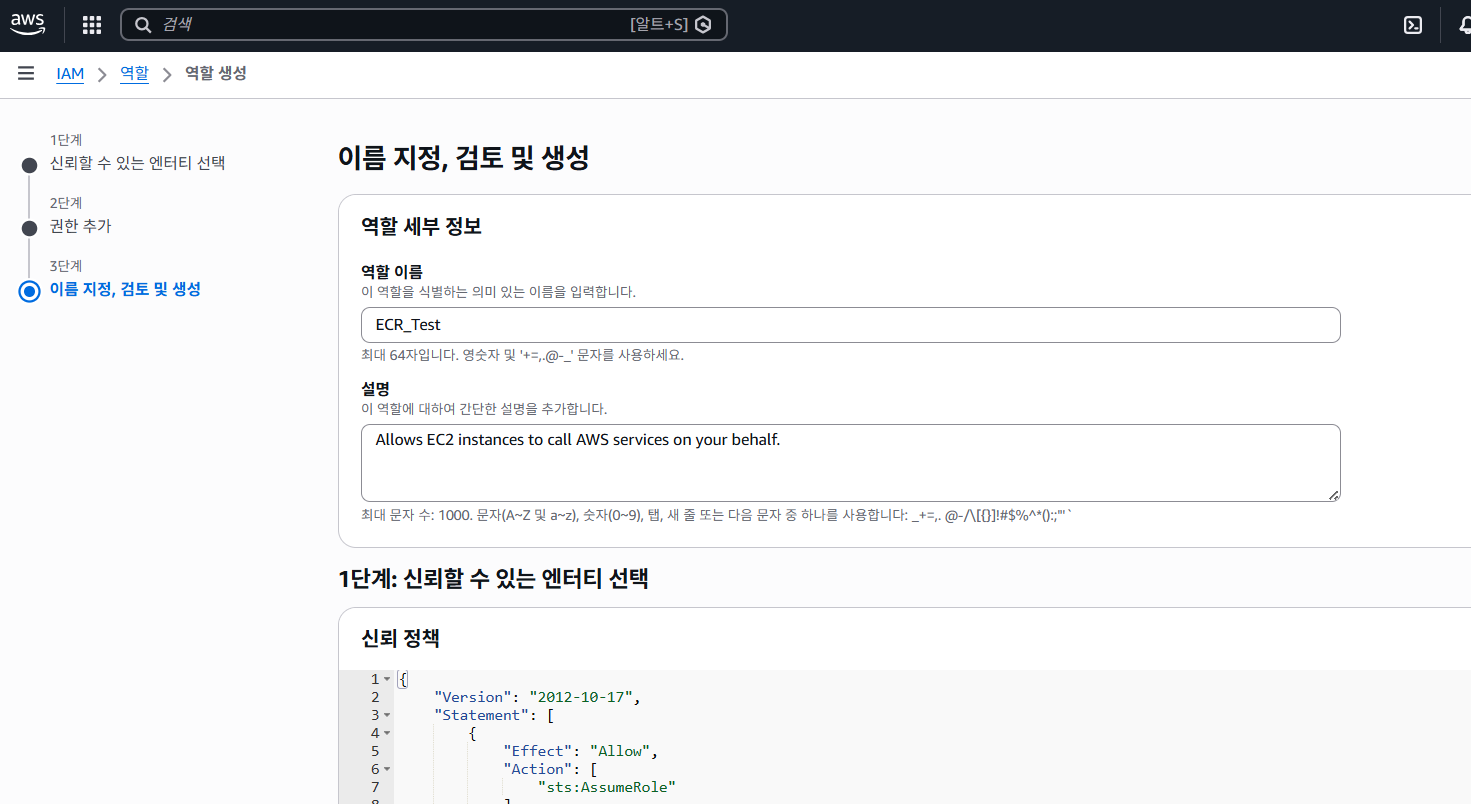Open the services grid menu

coord(92,25)
